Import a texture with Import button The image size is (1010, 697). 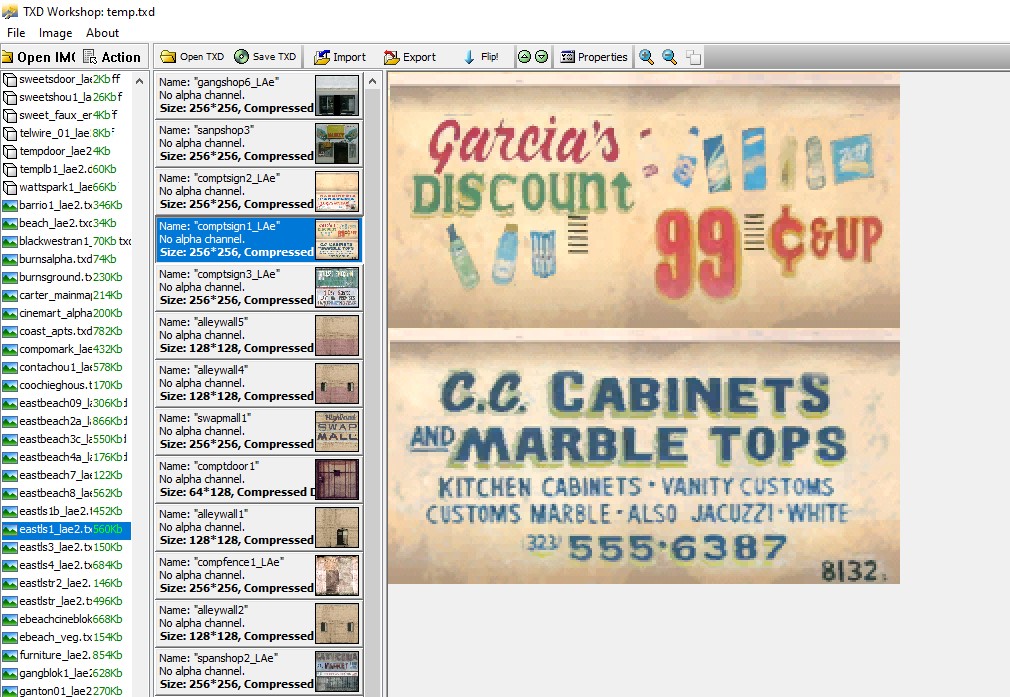coord(340,57)
